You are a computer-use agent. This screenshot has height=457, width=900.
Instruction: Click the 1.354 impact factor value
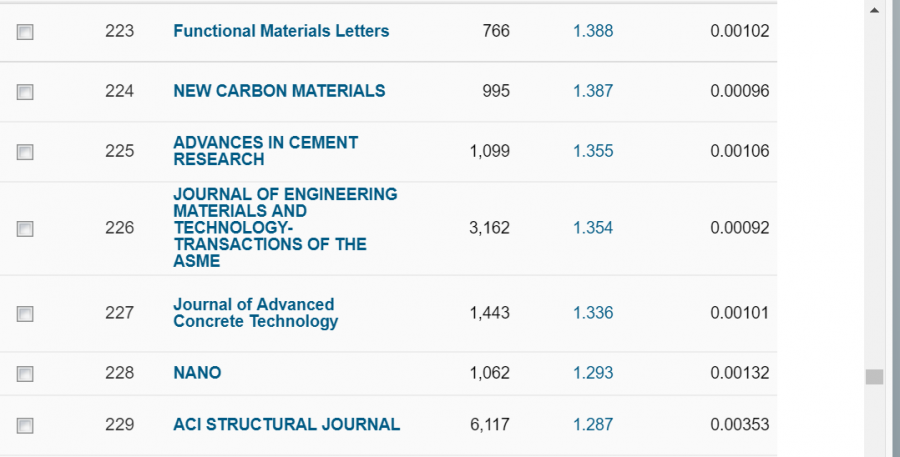coord(593,228)
